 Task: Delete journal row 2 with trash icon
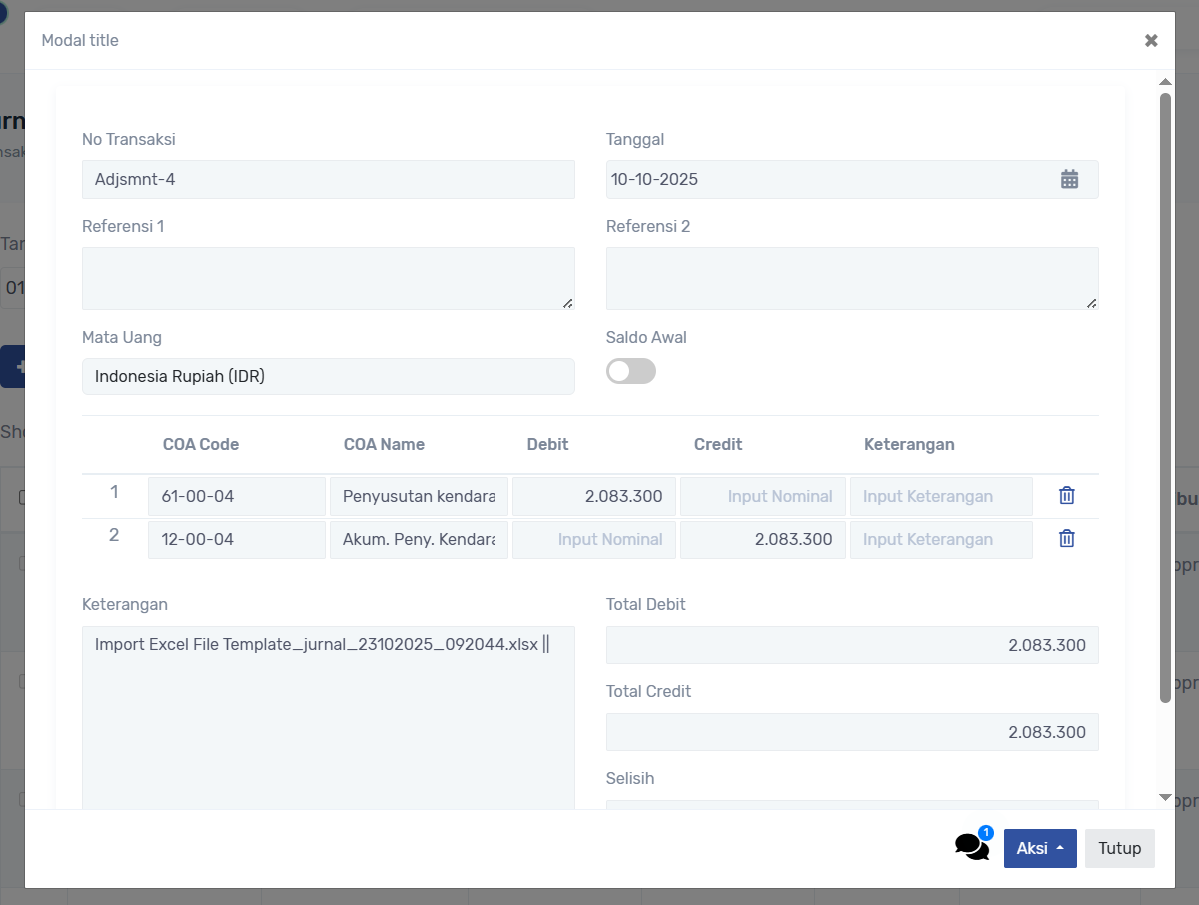(1067, 539)
